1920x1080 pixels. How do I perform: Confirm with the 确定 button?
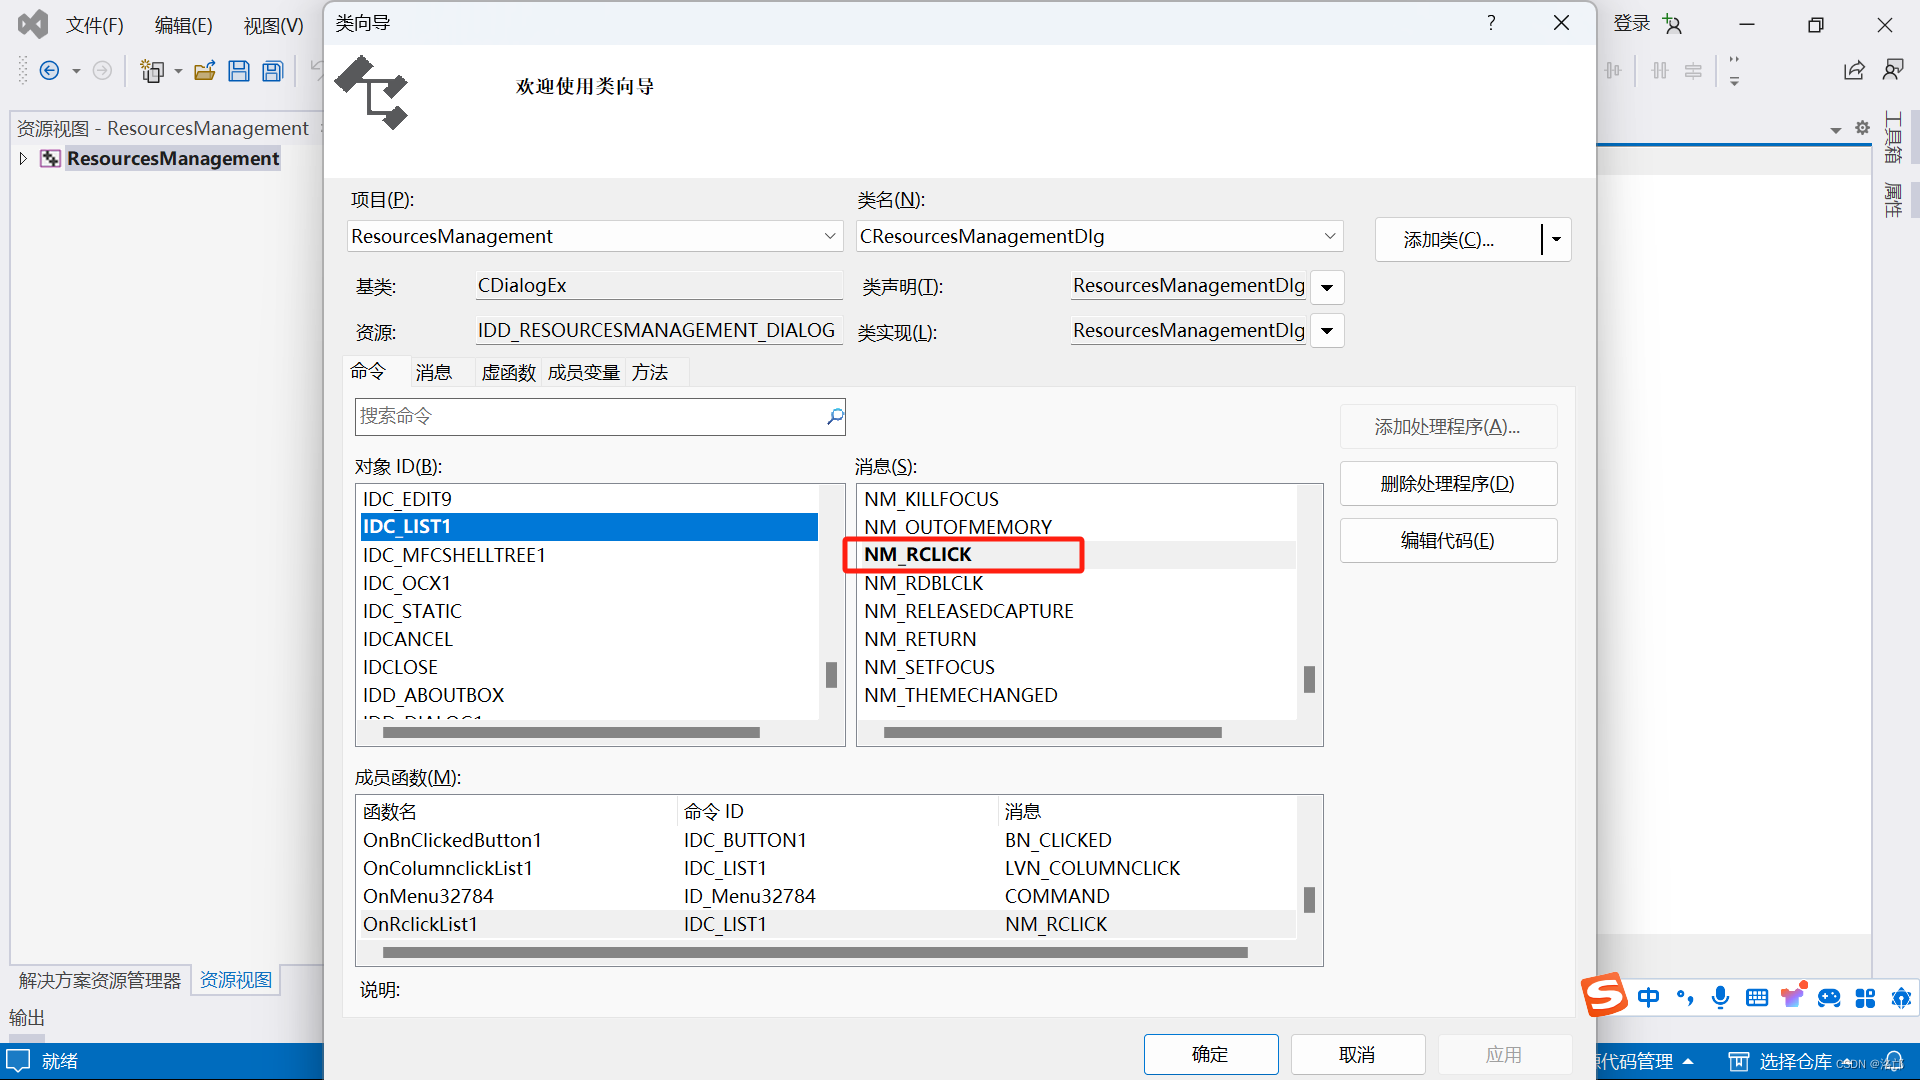[x=1211, y=1054]
